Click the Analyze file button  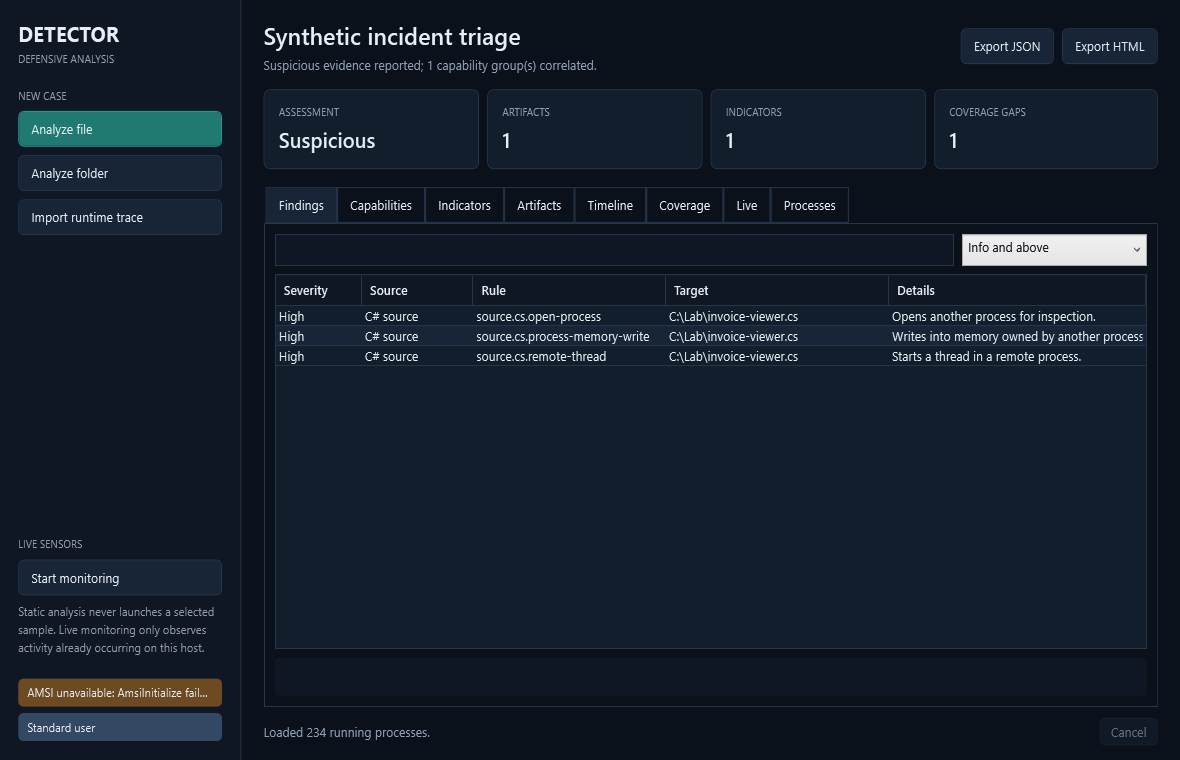[x=120, y=129]
